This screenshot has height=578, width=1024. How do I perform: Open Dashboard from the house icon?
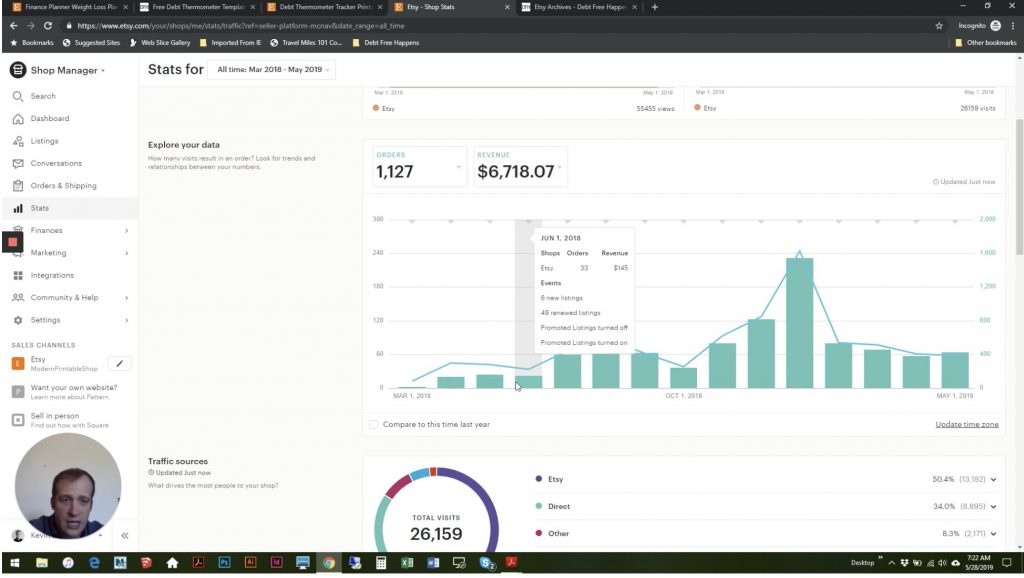coord(18,118)
